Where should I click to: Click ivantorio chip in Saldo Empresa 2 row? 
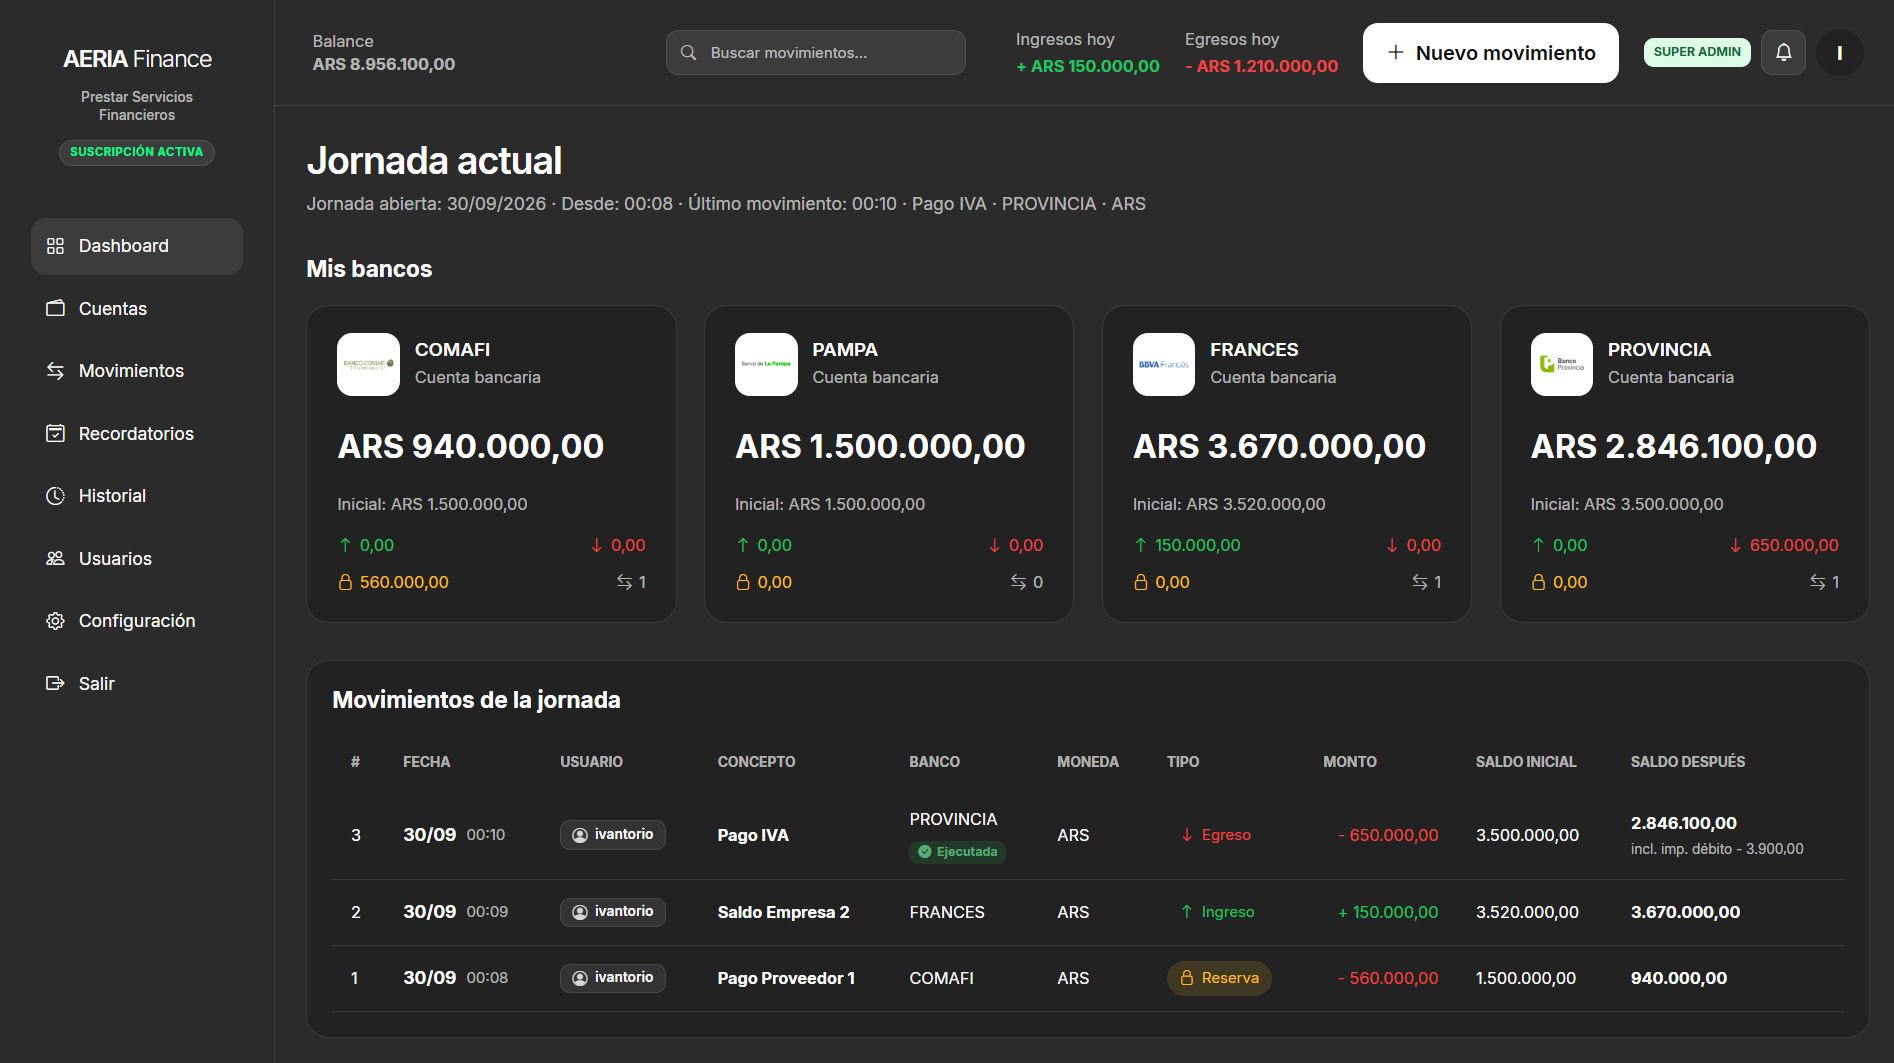612,912
